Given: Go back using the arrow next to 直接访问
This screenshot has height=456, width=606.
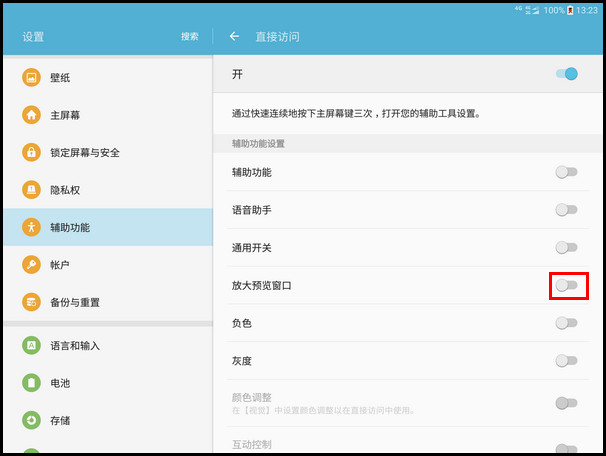Looking at the screenshot, I should click(234, 36).
